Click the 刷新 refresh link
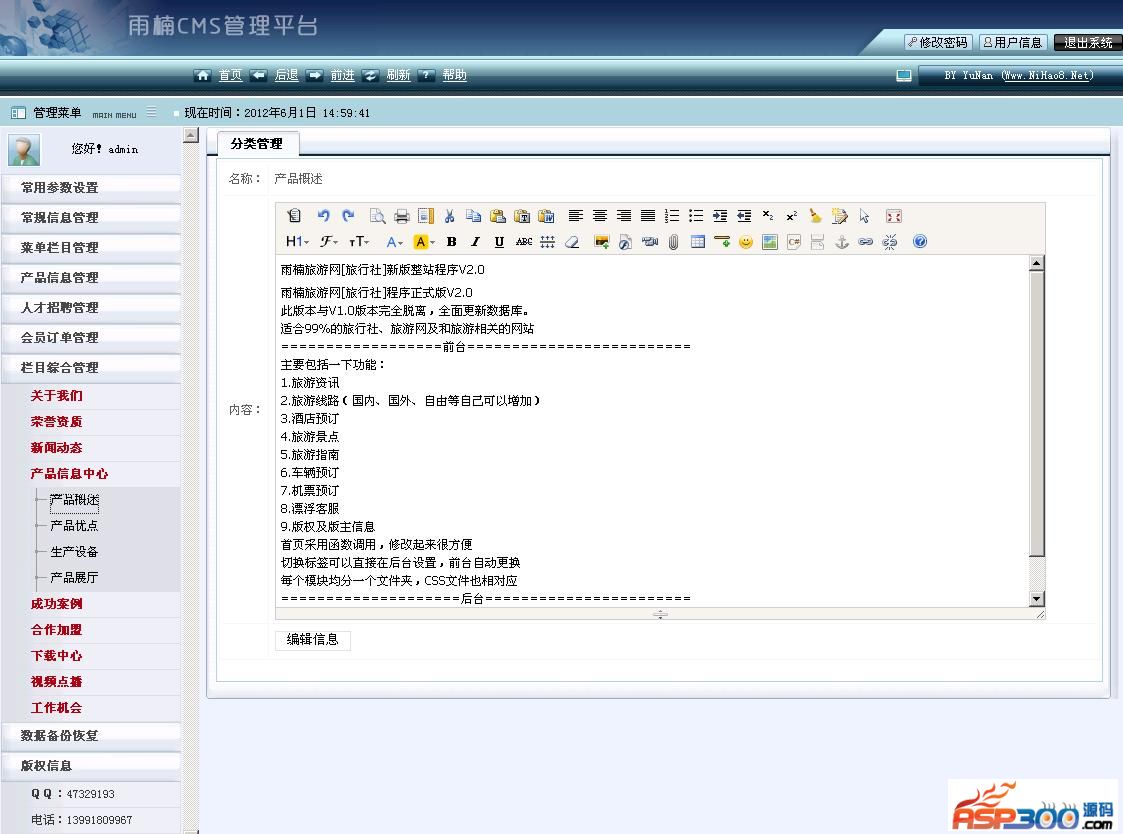1123x834 pixels. point(398,75)
